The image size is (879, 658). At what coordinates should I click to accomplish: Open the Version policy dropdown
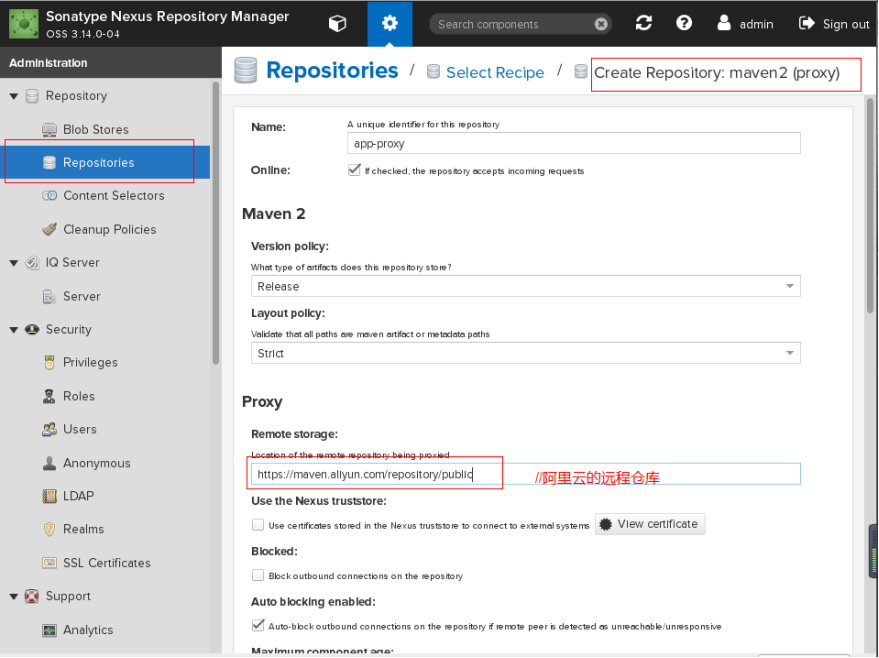[525, 286]
